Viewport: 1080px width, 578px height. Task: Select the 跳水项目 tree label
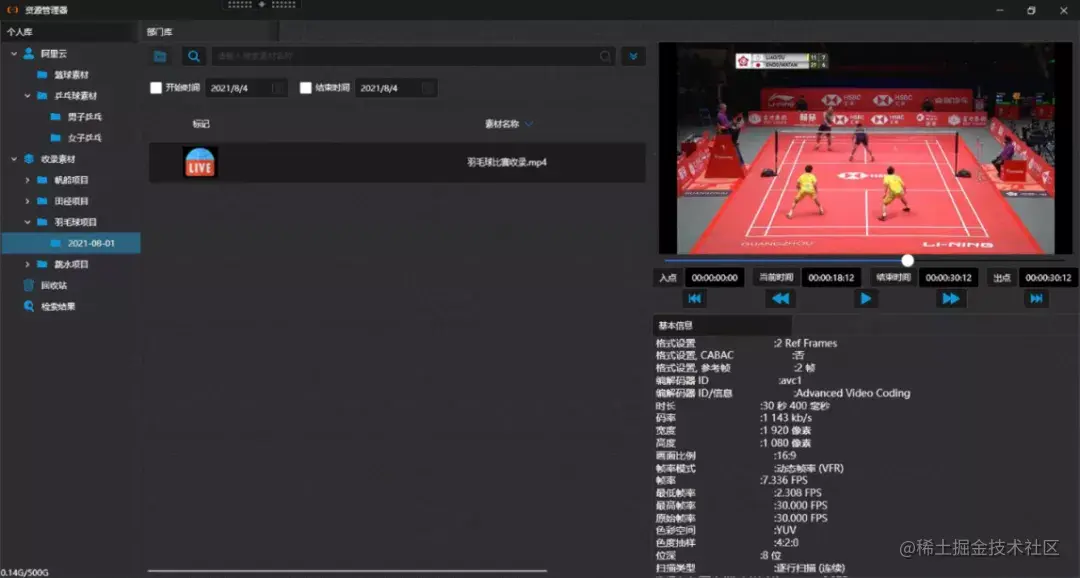click(x=72, y=265)
